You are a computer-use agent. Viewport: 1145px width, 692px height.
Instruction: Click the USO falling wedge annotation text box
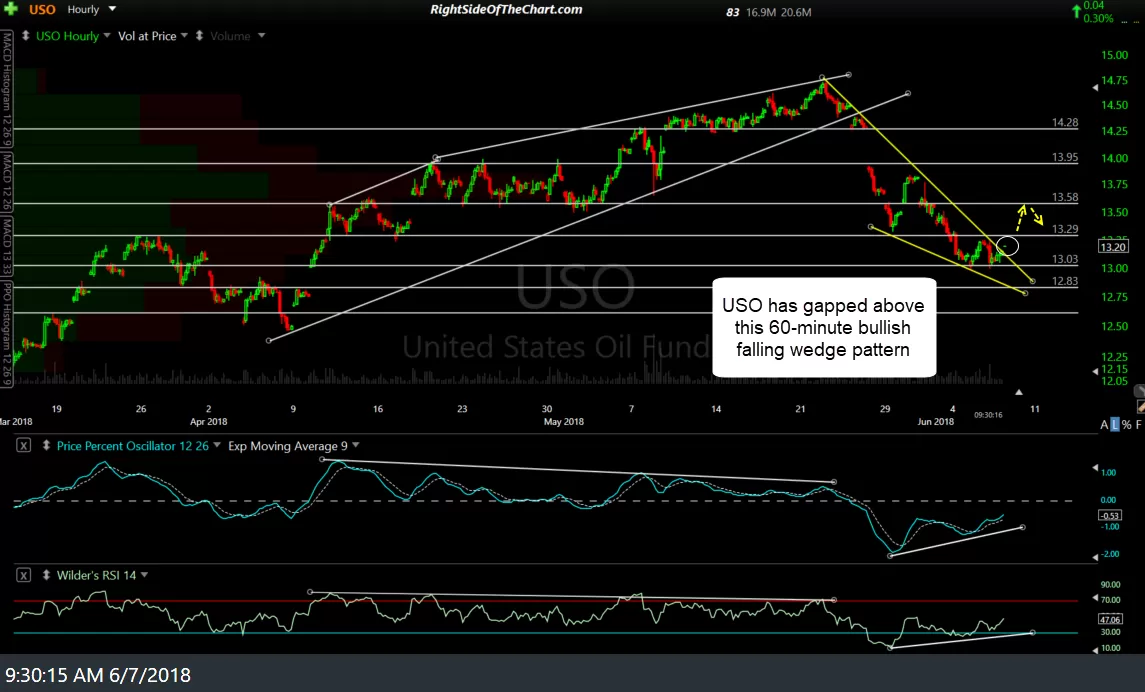click(x=824, y=327)
